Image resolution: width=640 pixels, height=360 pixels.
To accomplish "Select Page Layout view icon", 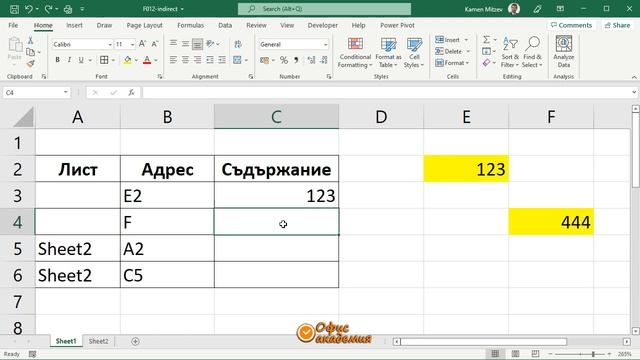I will coord(516,353).
